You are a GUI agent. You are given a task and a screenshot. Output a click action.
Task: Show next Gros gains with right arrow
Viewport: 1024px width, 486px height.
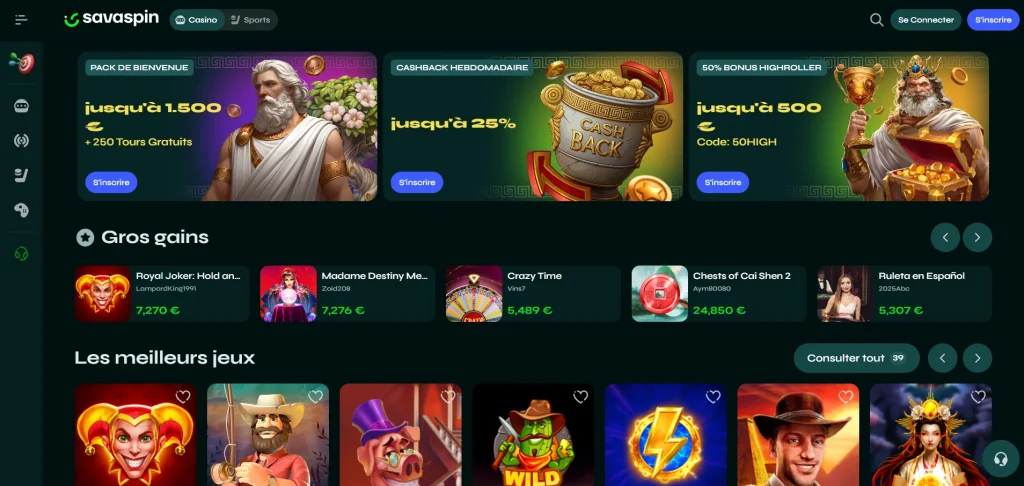coord(977,237)
